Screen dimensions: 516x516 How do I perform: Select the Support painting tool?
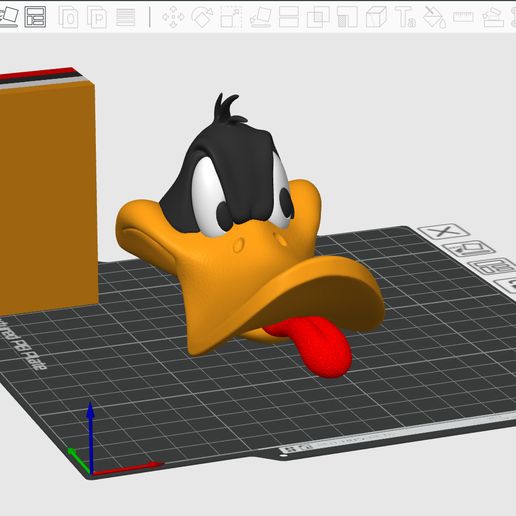click(347, 17)
